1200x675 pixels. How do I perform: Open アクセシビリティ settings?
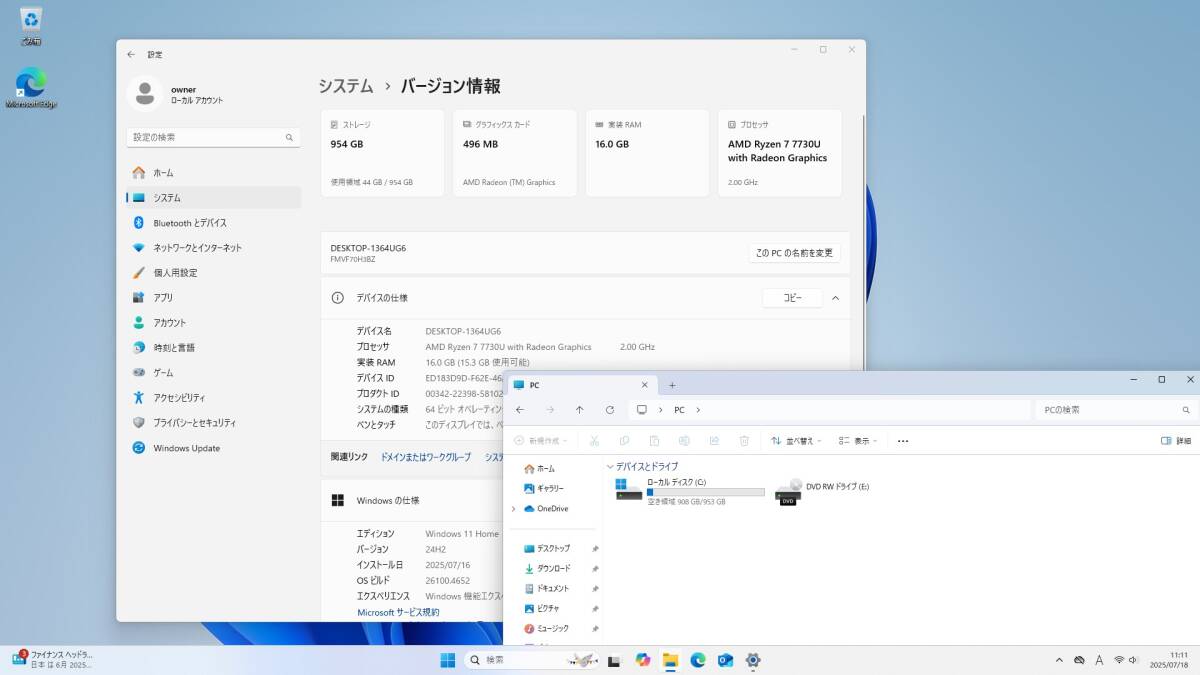tap(213, 398)
